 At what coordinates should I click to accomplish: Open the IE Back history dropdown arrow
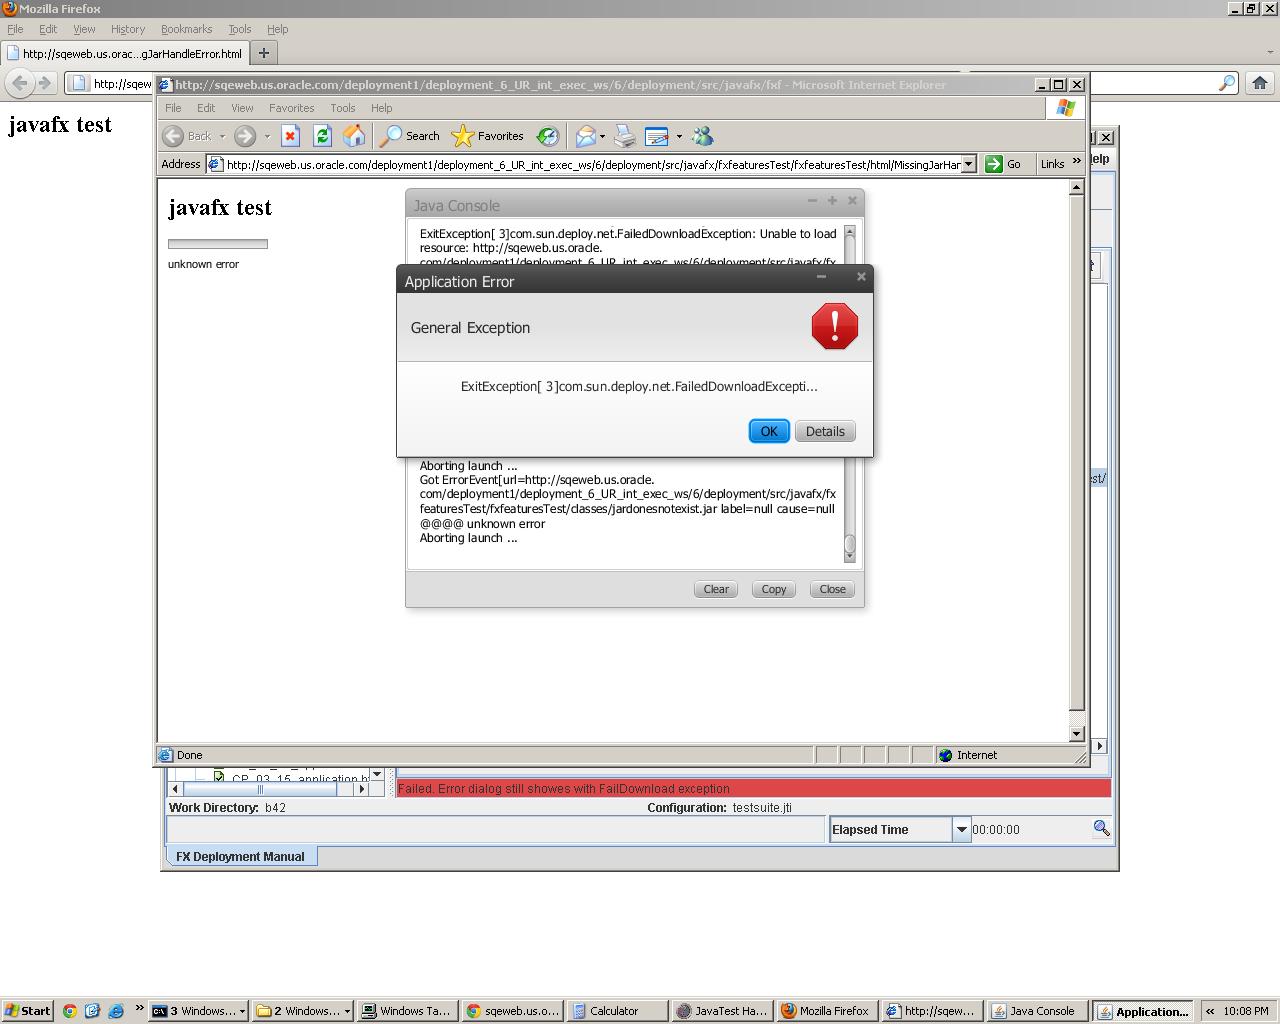coord(224,136)
